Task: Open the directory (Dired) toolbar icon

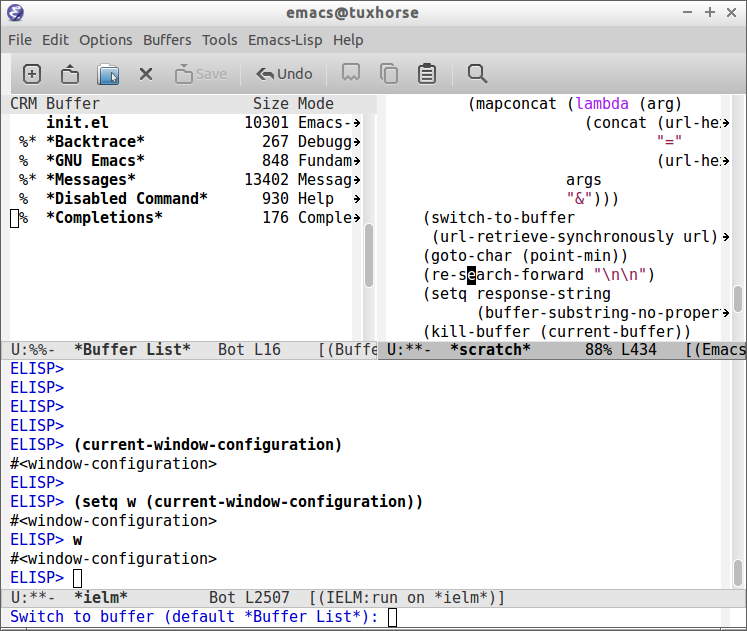Action: click(108, 74)
